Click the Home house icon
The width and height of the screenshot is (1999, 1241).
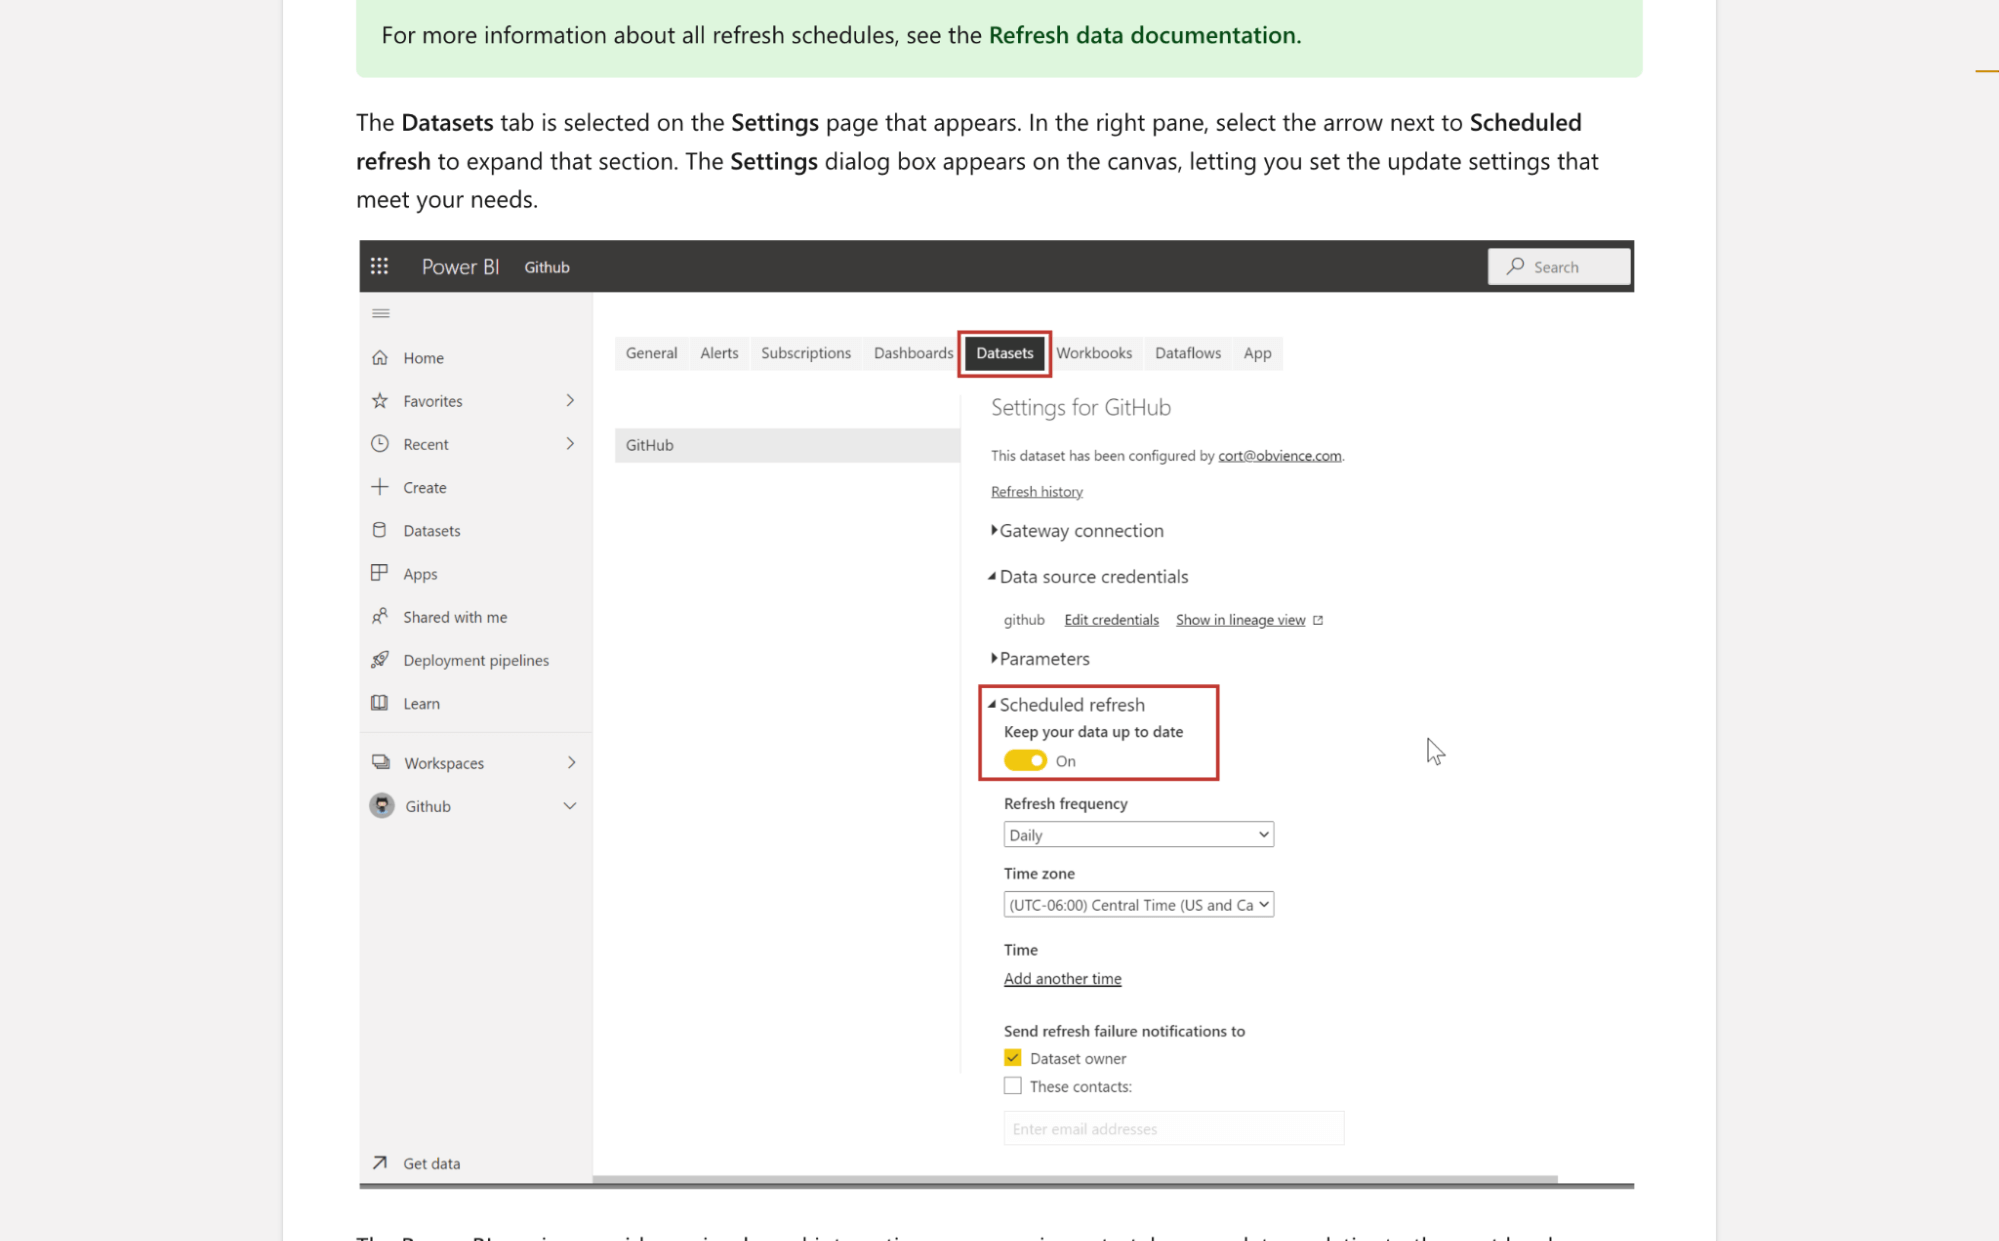pyautogui.click(x=380, y=357)
